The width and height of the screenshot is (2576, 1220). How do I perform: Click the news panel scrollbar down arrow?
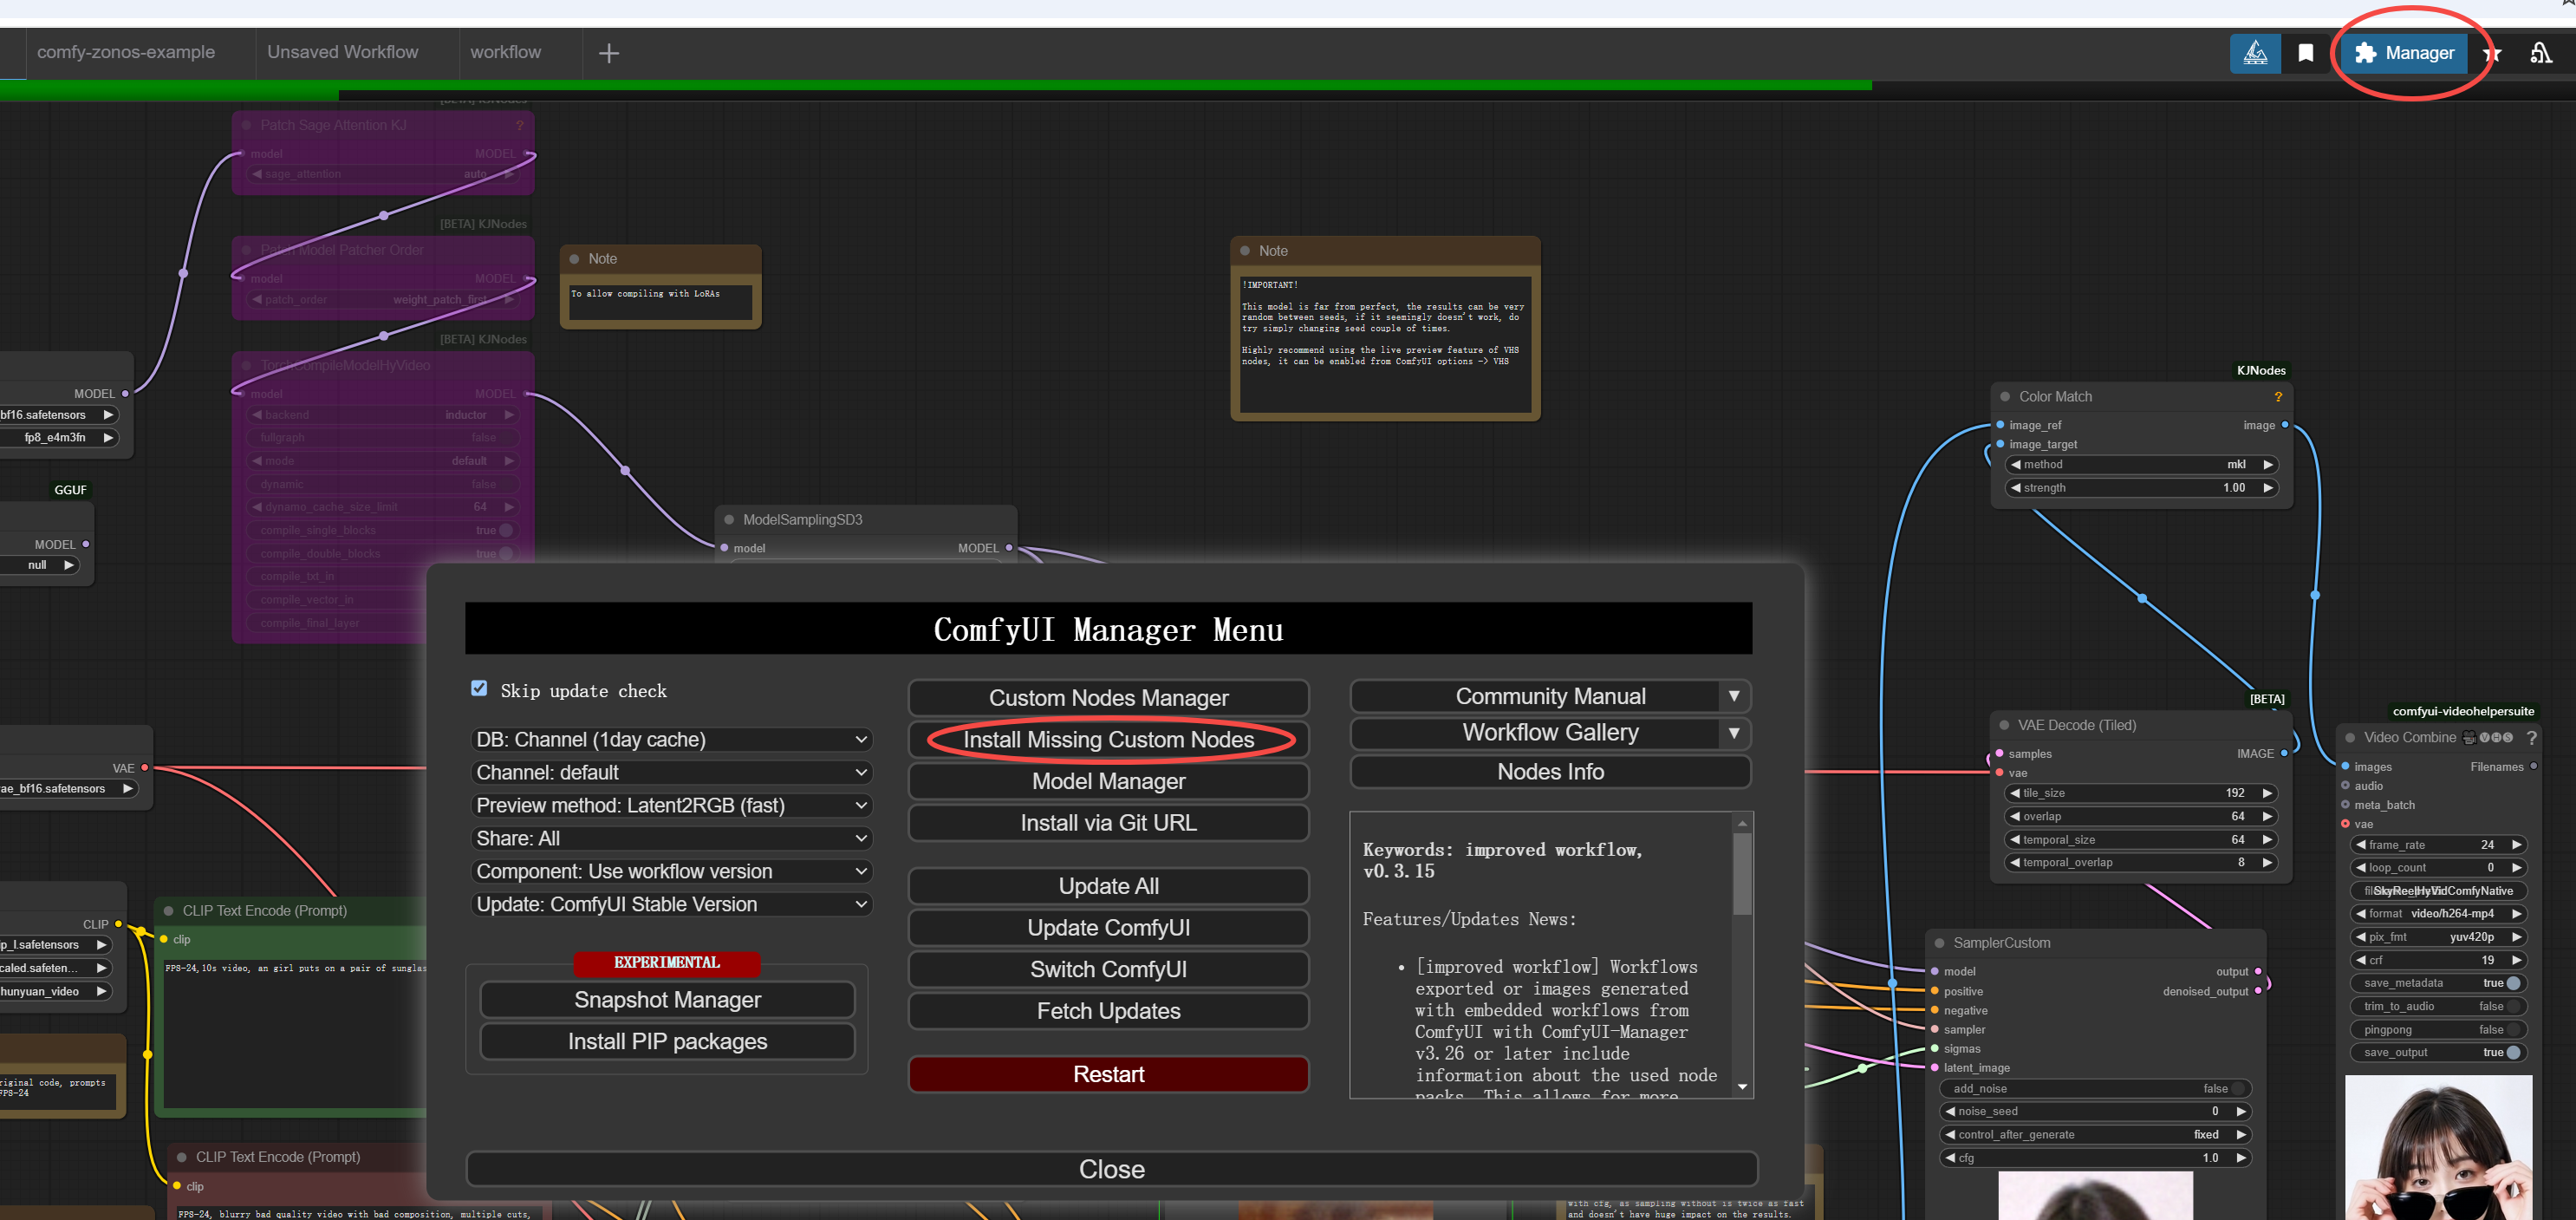[1742, 1087]
